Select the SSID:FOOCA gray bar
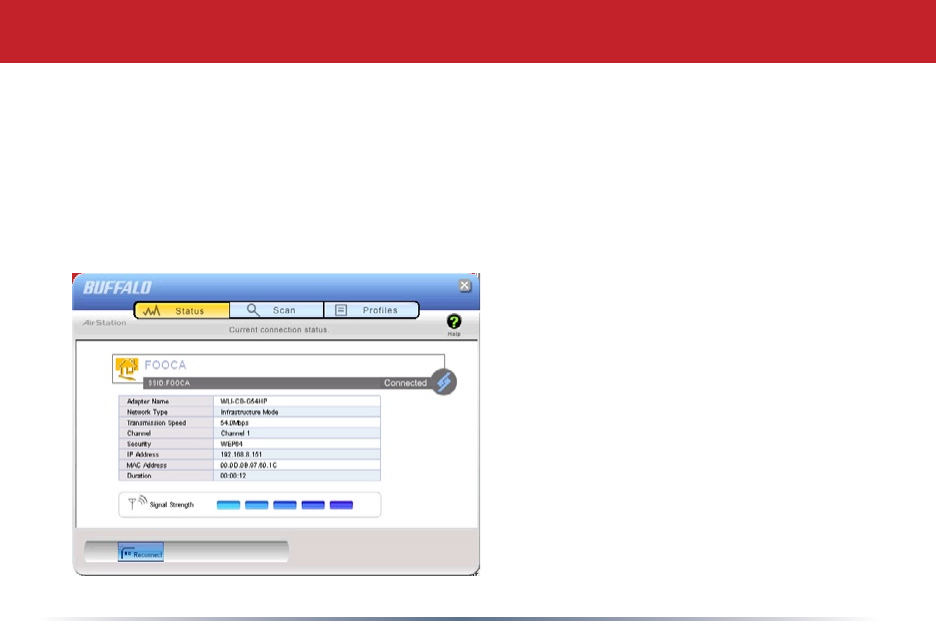 (x=287, y=383)
